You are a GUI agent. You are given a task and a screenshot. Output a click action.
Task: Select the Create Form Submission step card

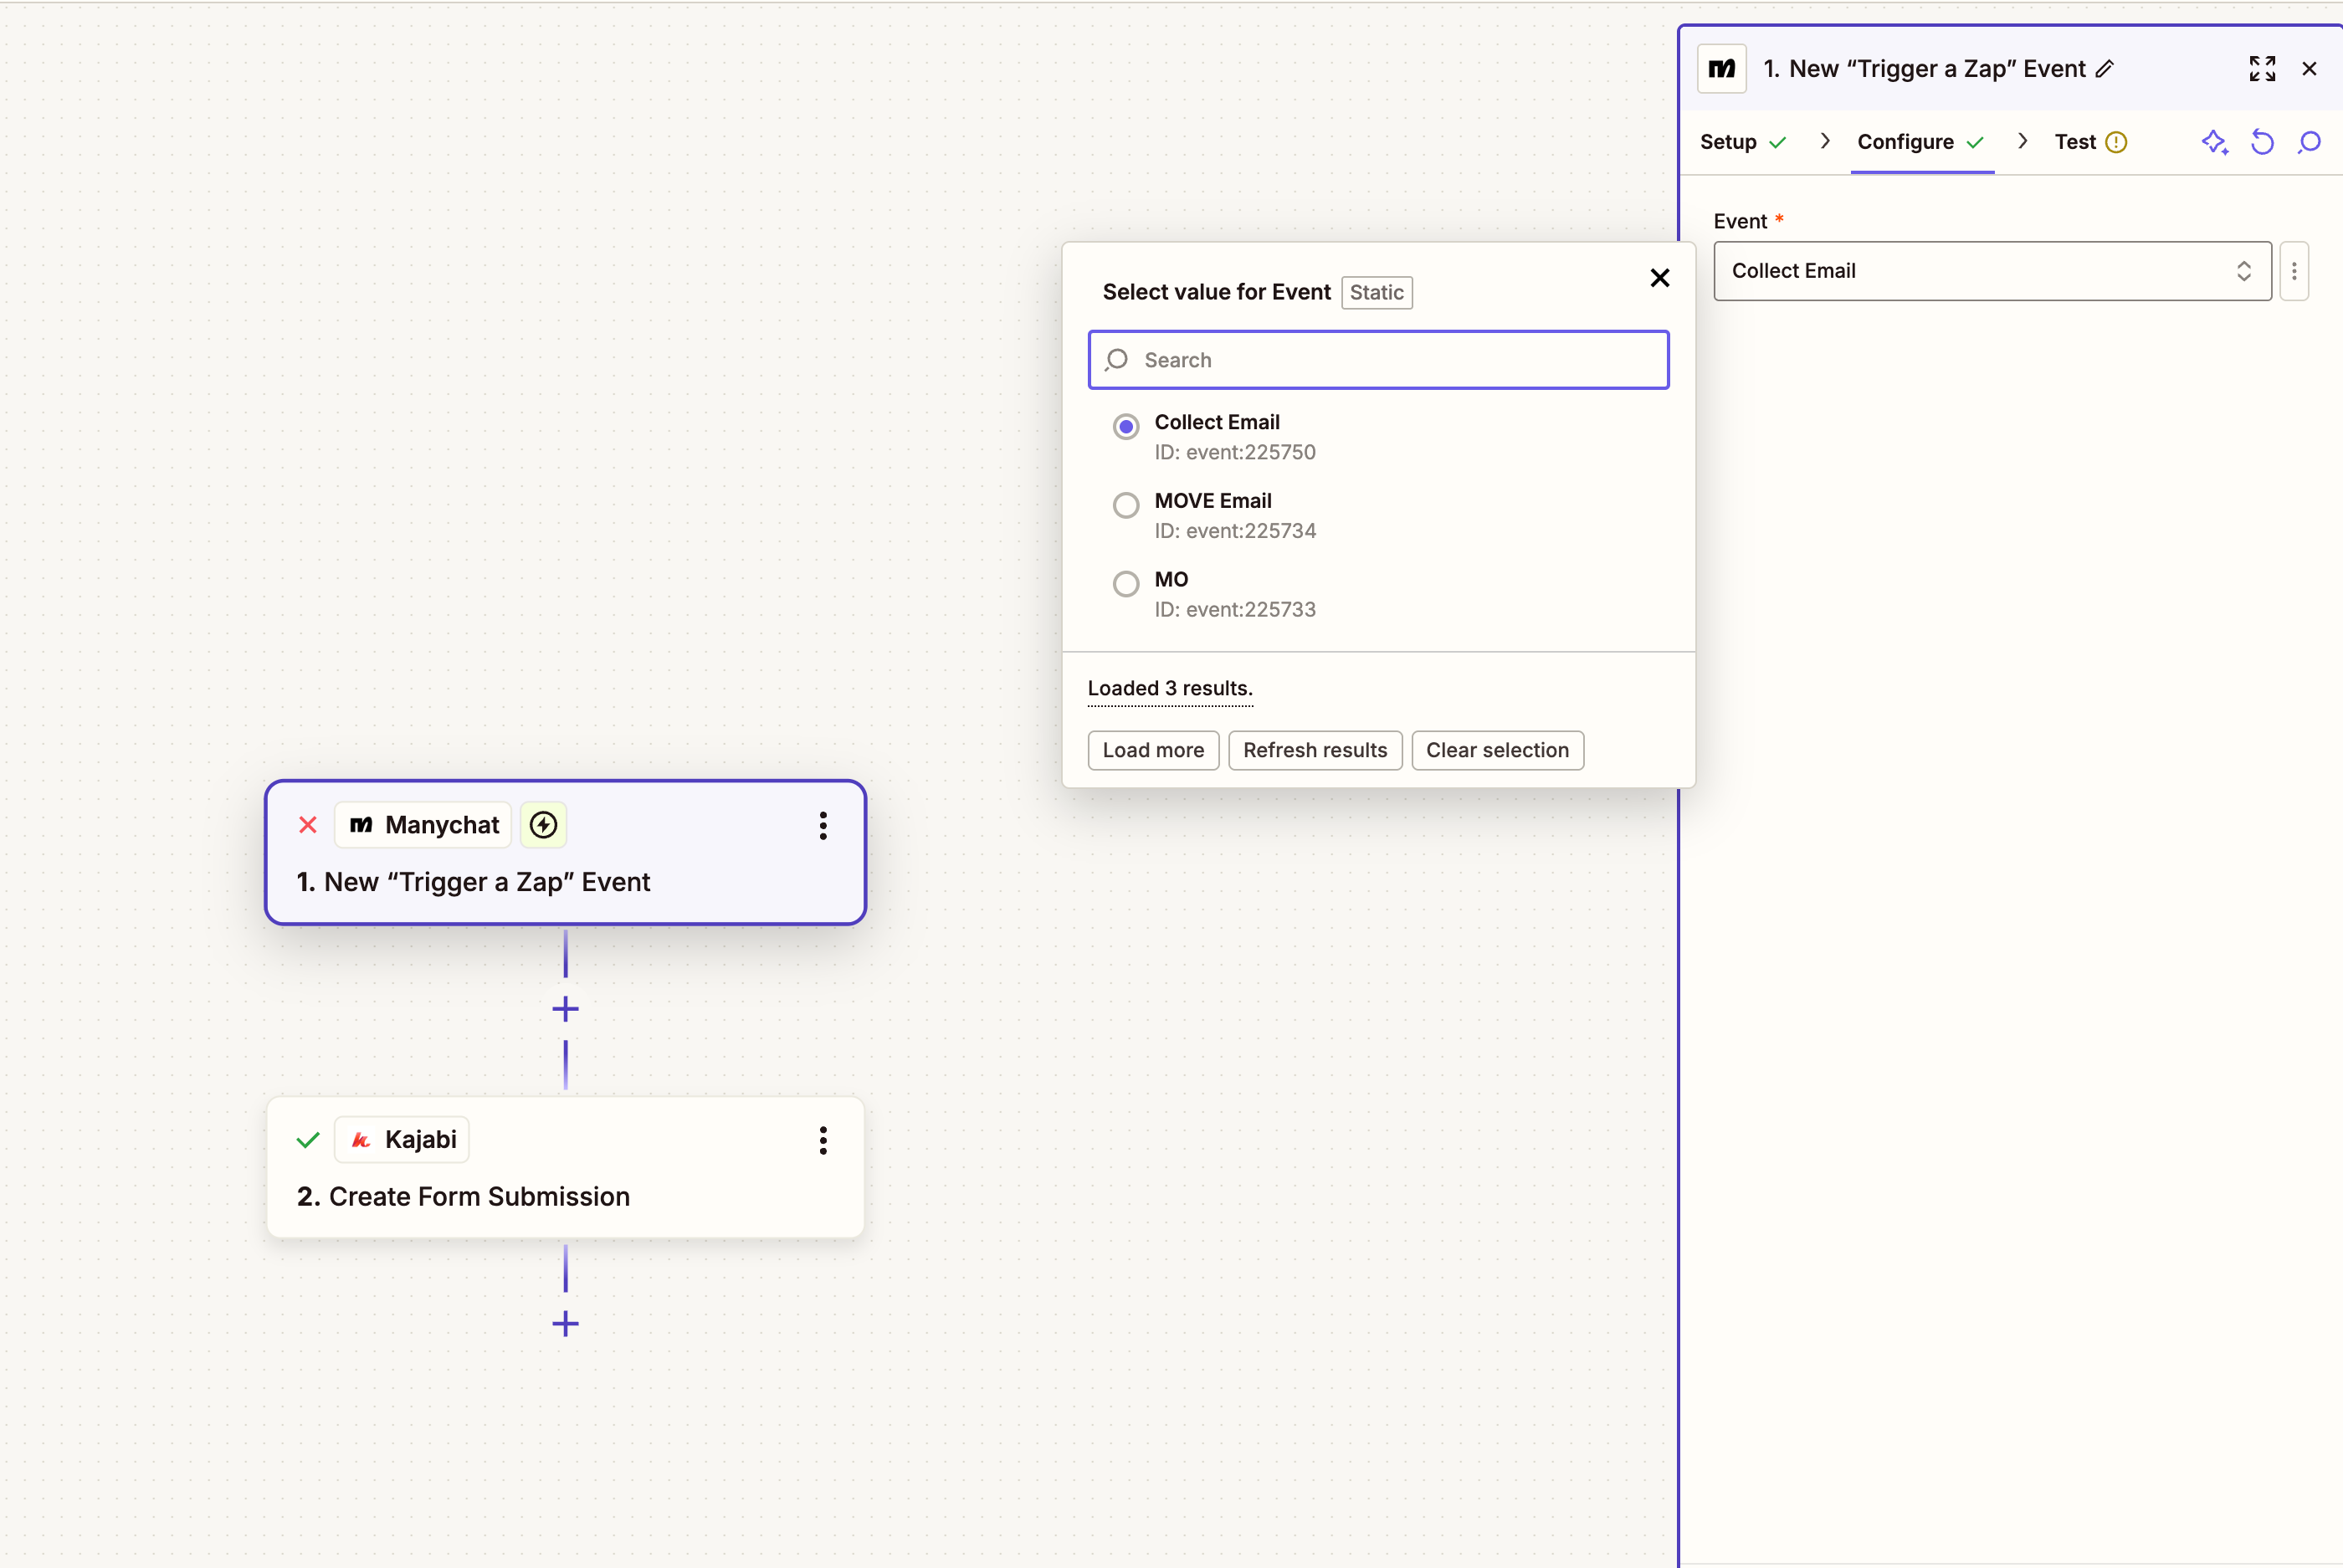(565, 1168)
